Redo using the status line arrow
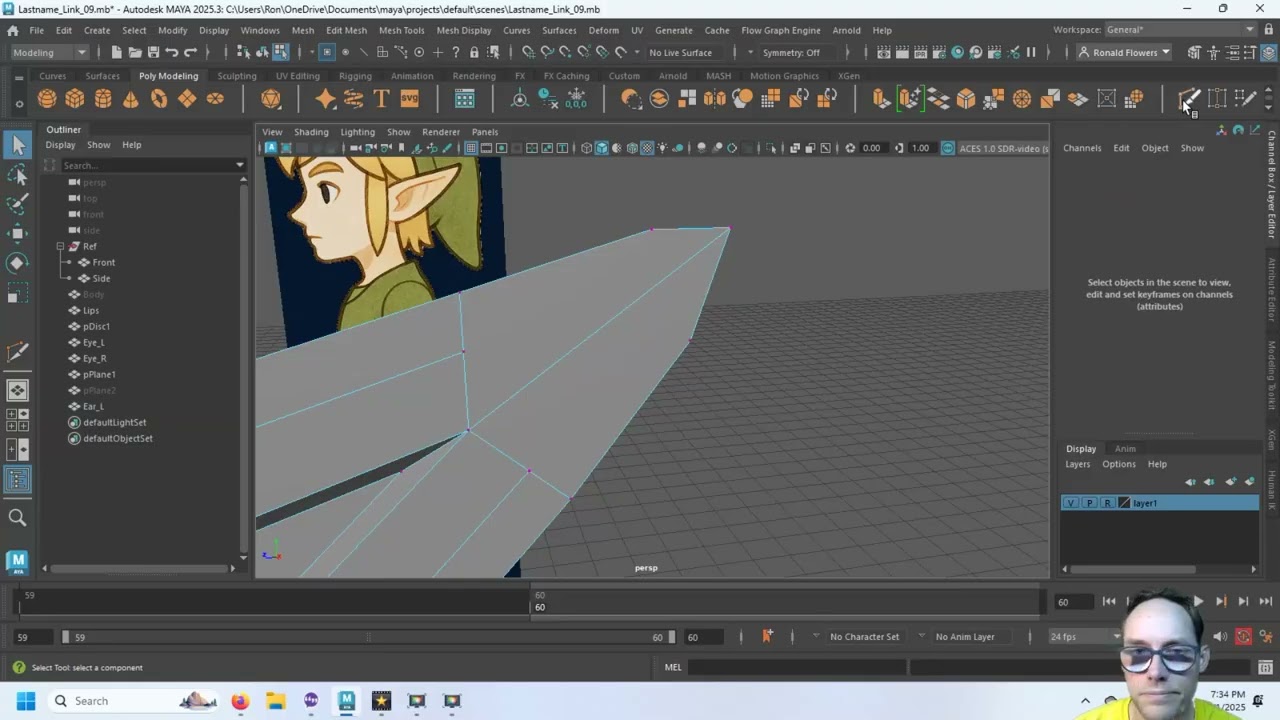 click(191, 52)
